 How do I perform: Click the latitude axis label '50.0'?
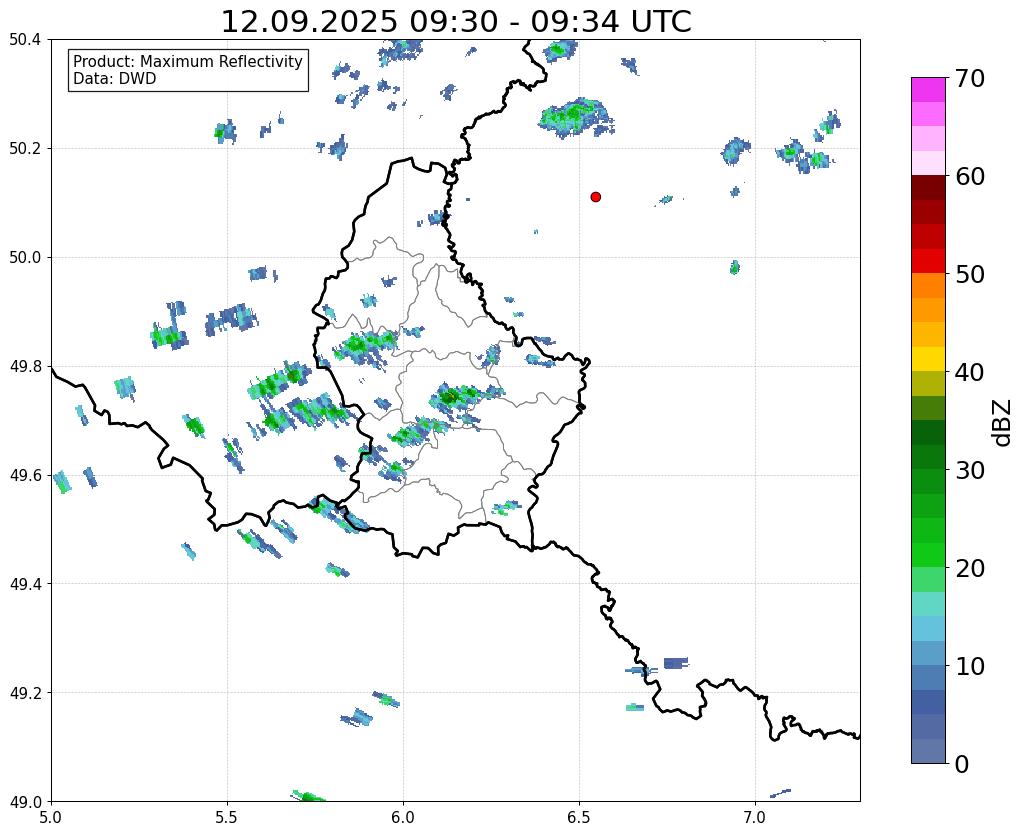point(25,258)
